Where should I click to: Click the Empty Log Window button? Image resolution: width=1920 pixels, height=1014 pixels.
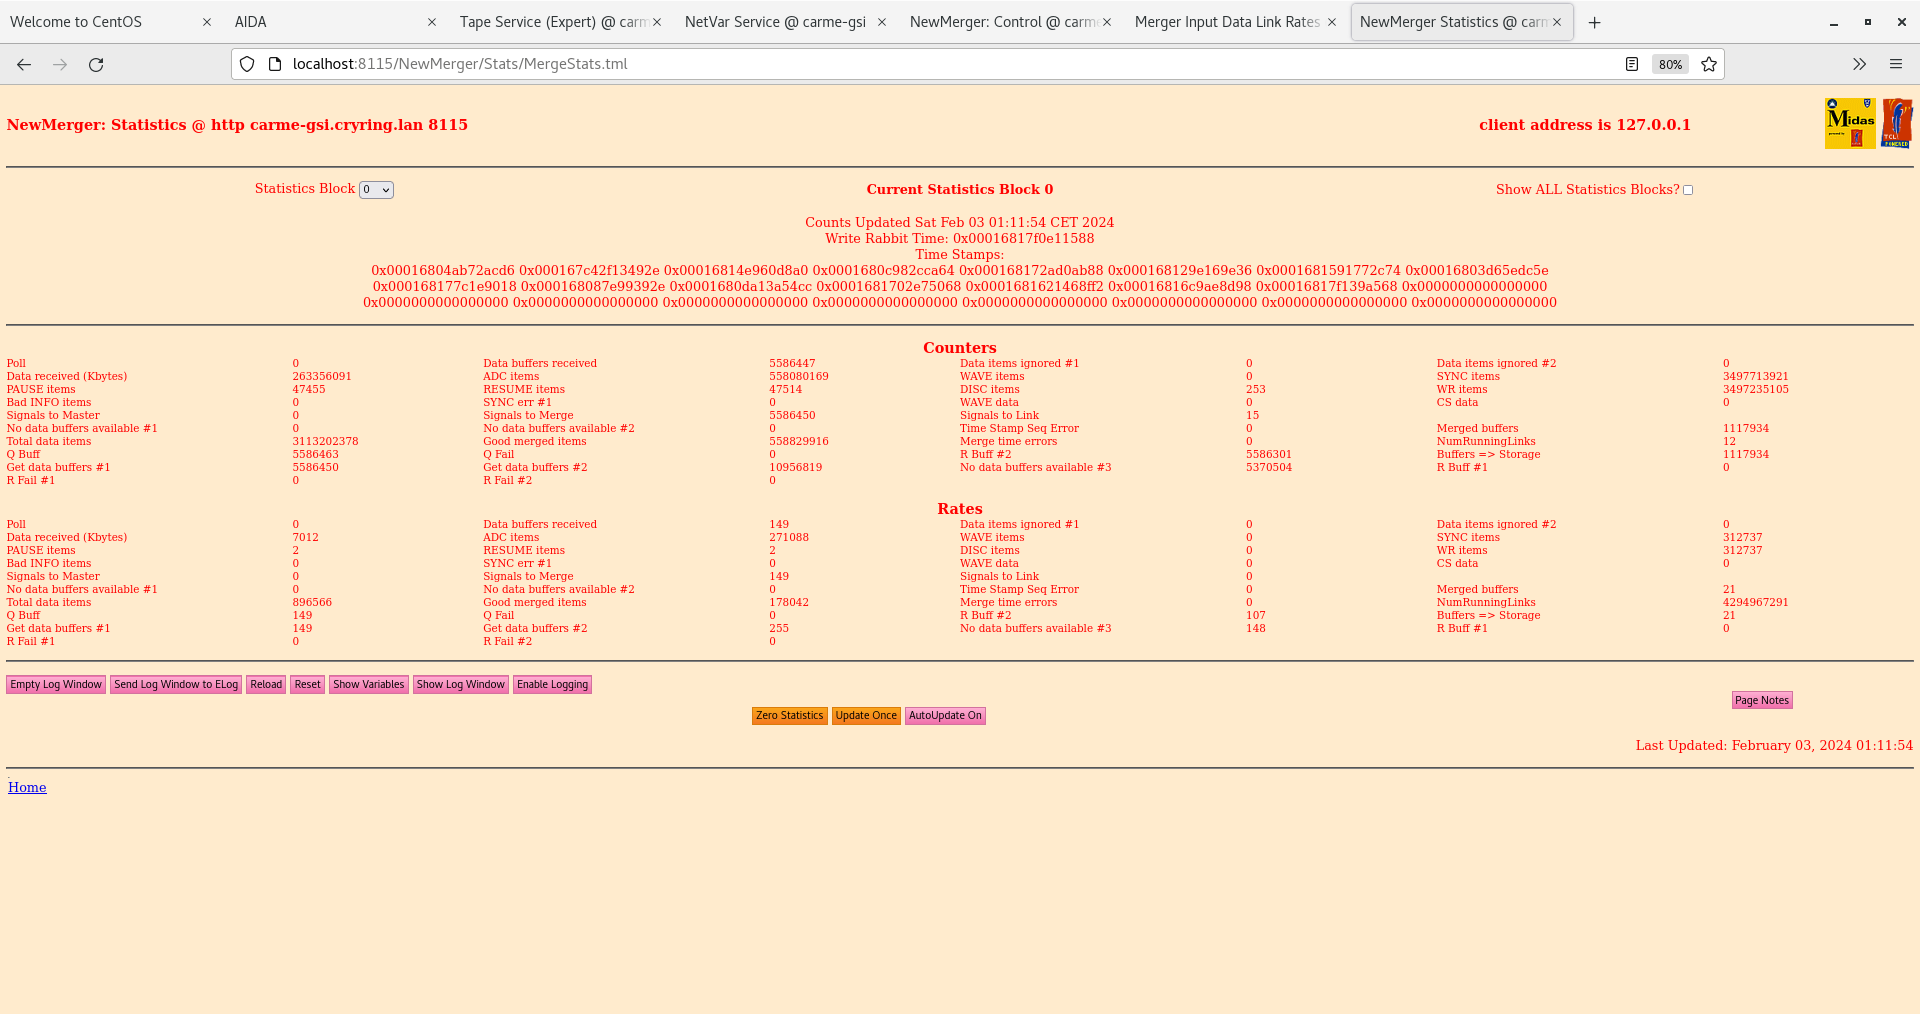(56, 685)
